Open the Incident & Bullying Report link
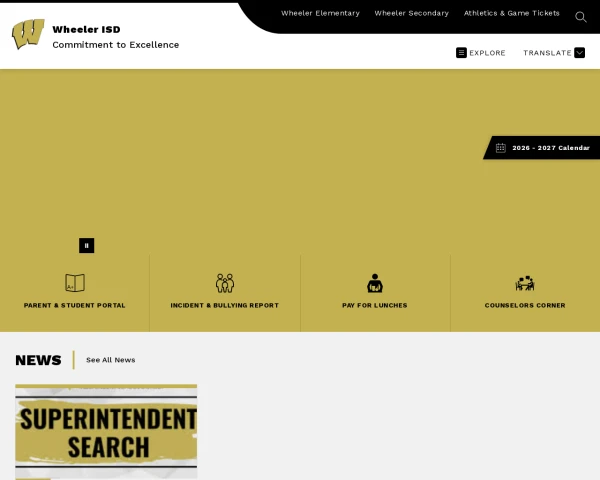Image resolution: width=600 pixels, height=480 pixels. click(x=225, y=305)
